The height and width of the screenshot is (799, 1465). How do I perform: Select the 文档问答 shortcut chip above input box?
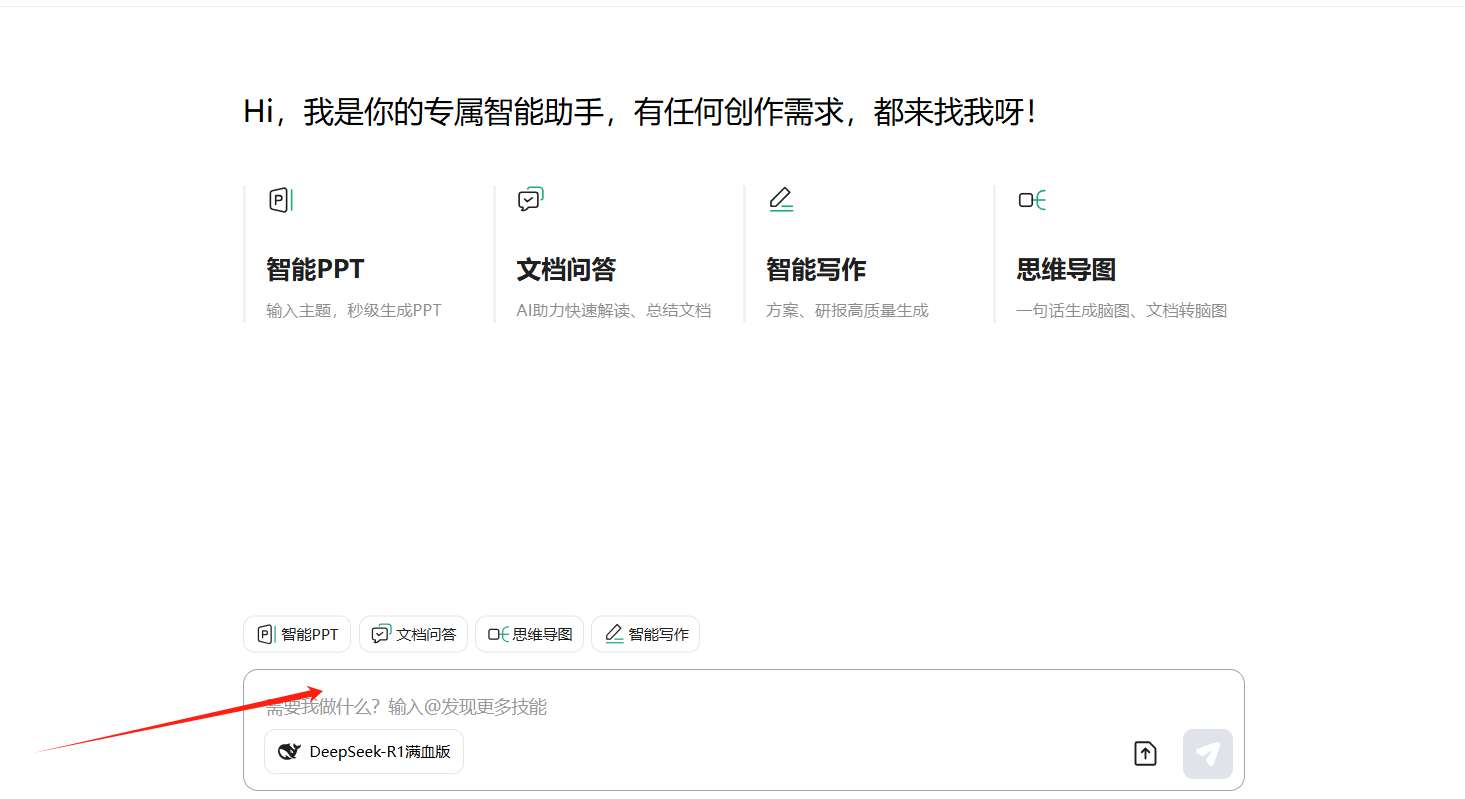413,634
